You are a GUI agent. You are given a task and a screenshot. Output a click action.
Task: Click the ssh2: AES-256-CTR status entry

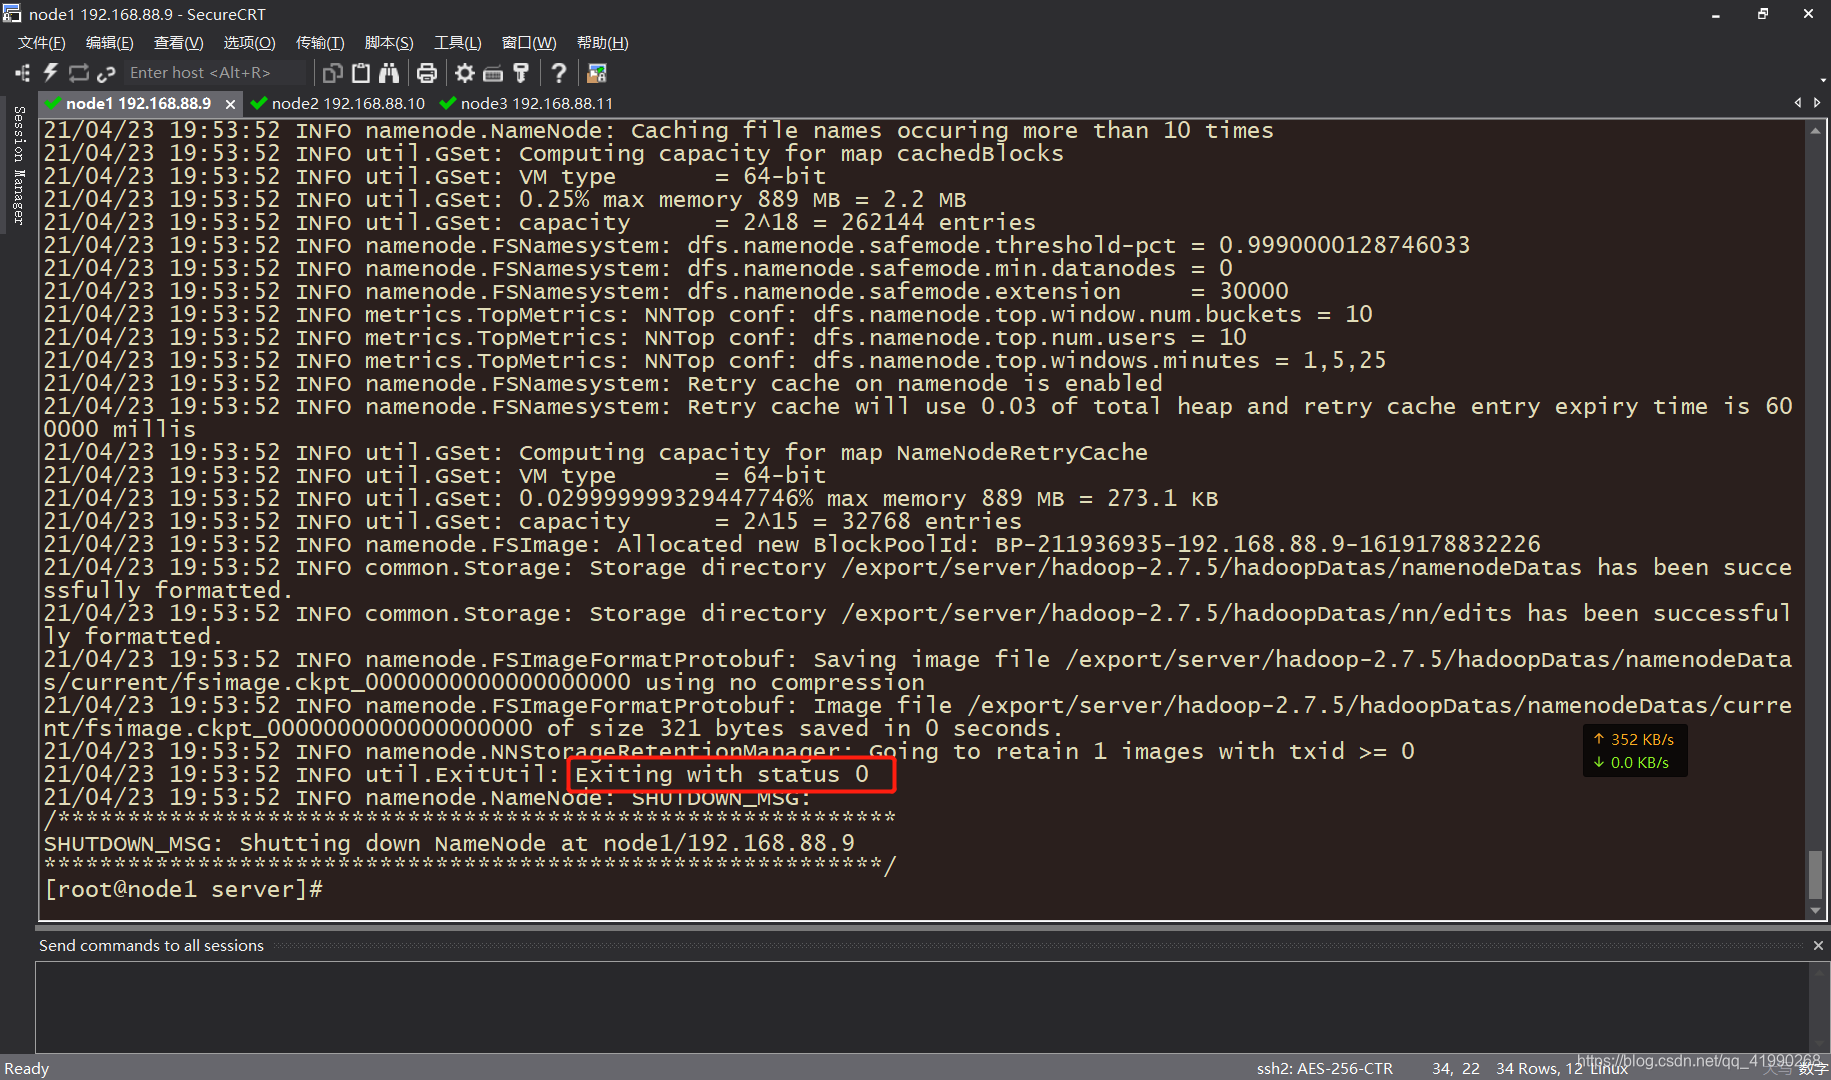[x=1324, y=1068]
